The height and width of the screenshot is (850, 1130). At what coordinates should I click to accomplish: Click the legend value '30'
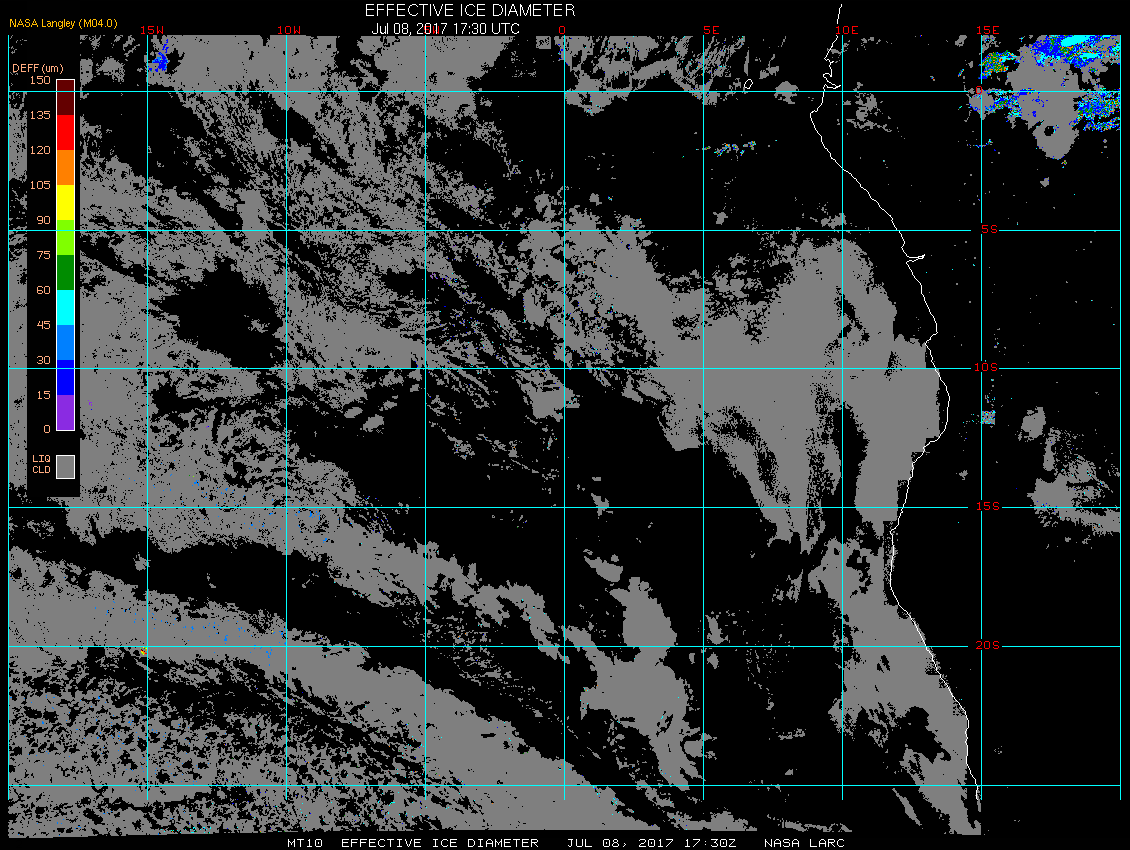tap(44, 360)
